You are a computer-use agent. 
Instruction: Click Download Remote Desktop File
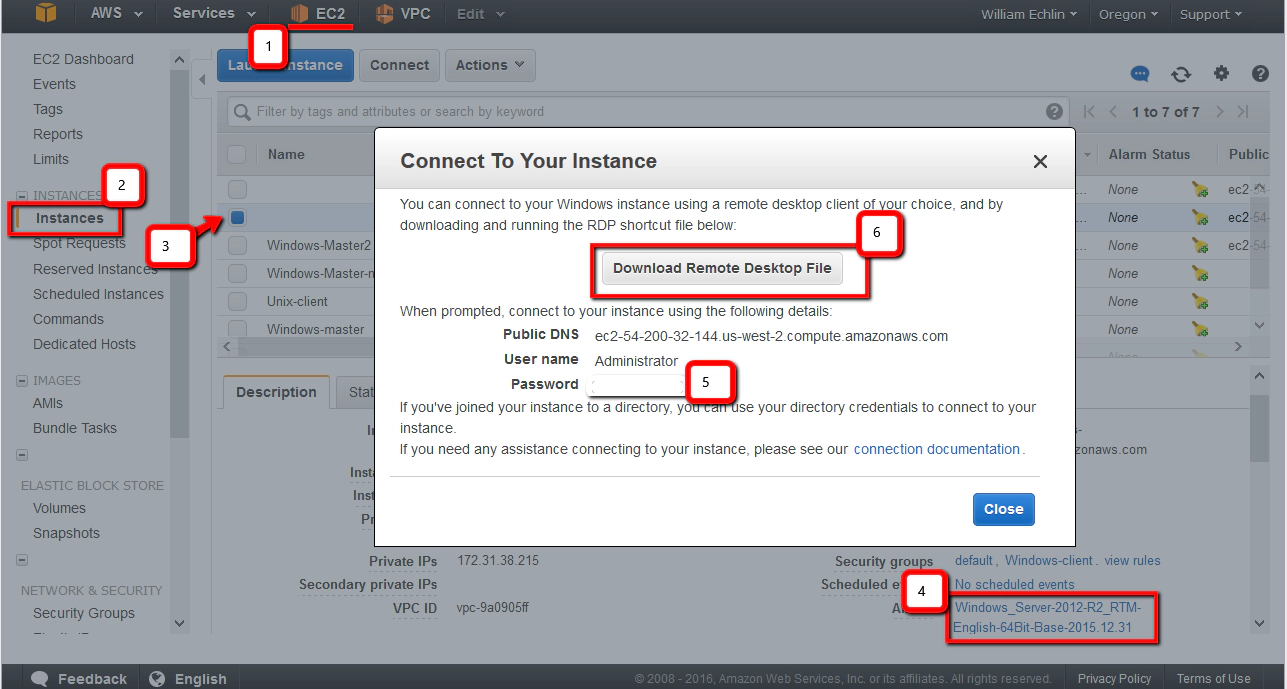(722, 268)
